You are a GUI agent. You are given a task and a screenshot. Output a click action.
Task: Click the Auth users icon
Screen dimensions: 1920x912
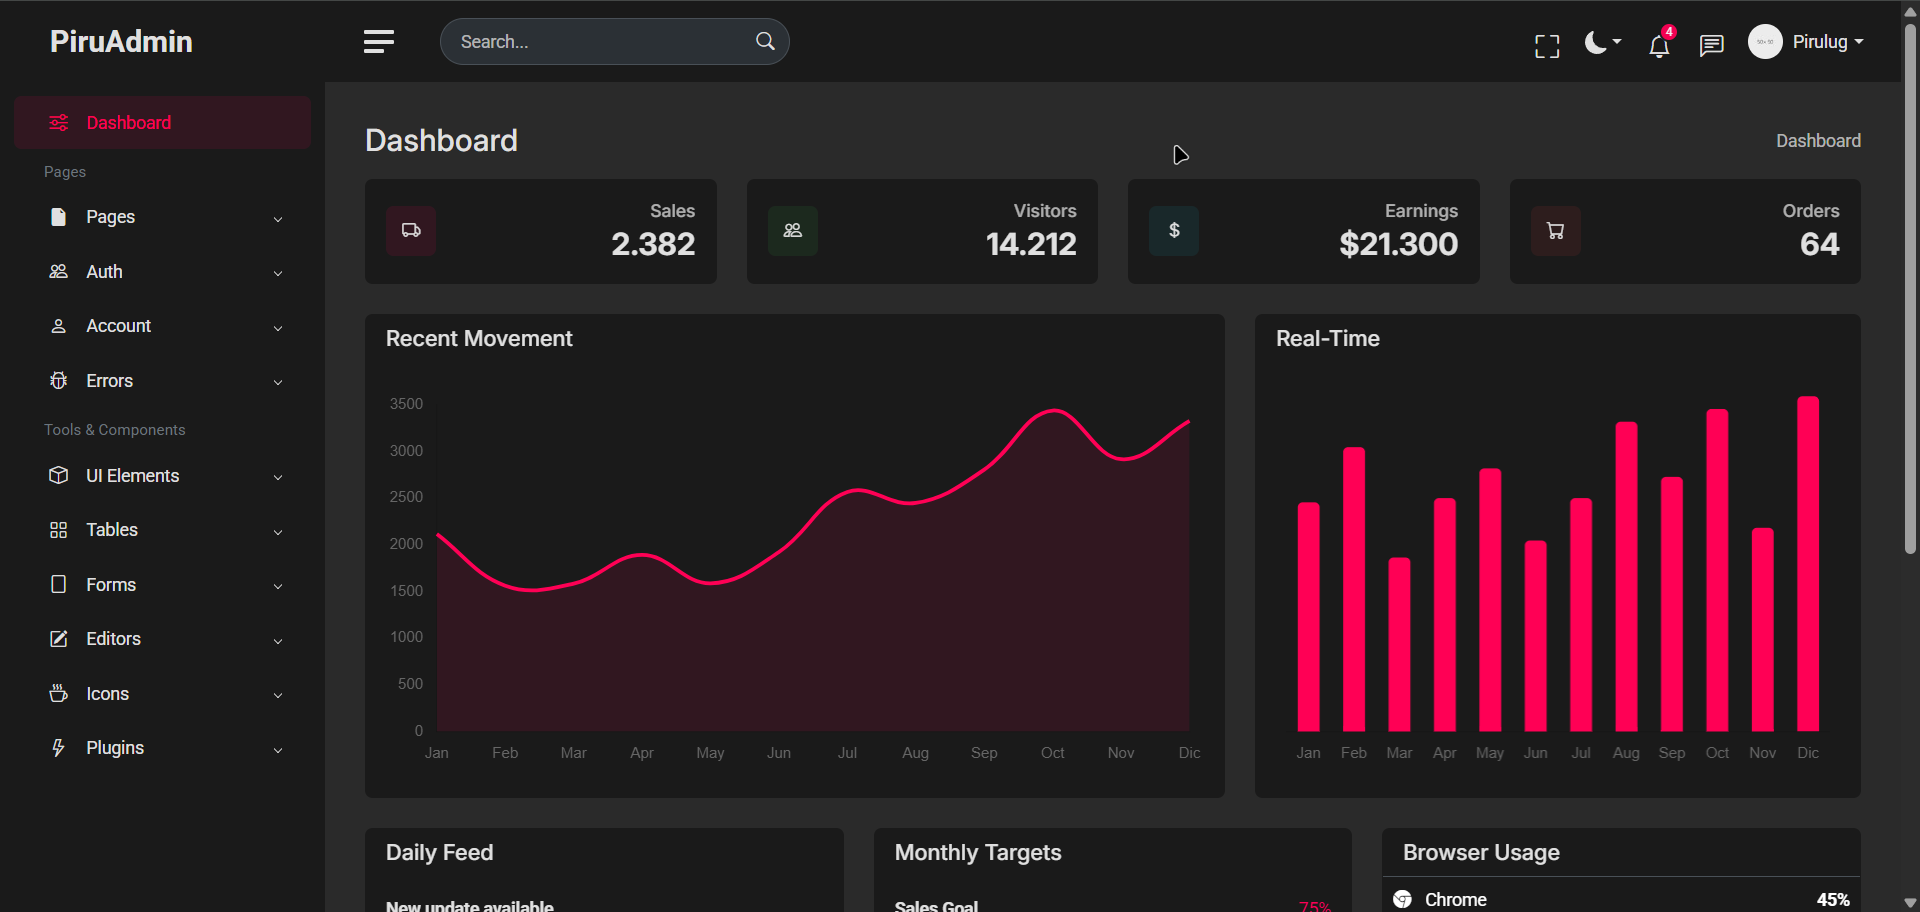[x=59, y=271]
